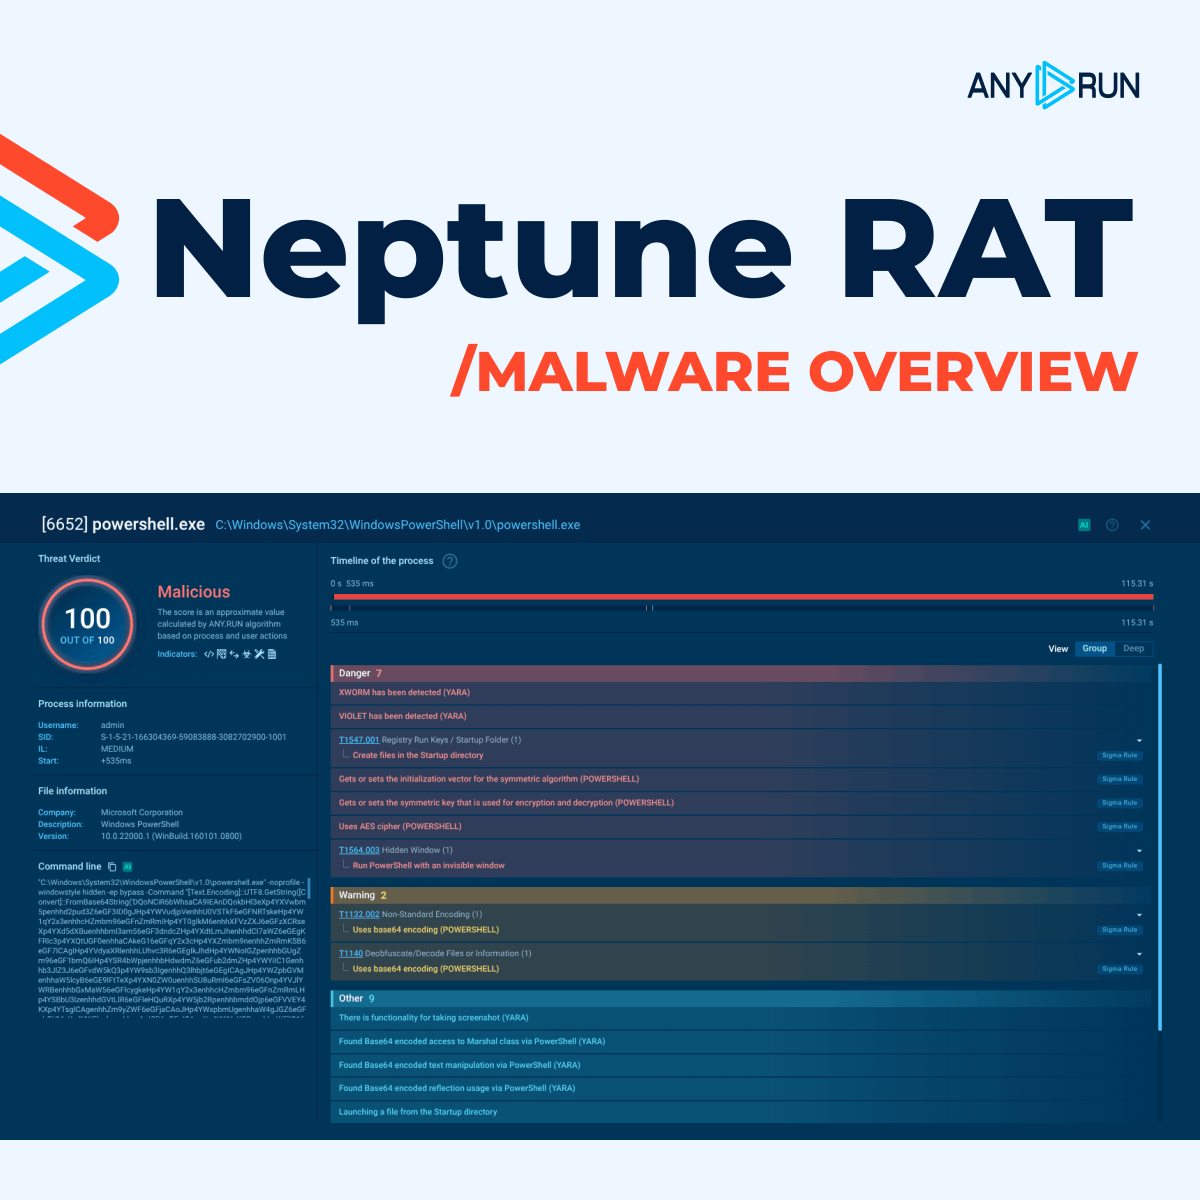Open the T1132.002 technique link
Image resolution: width=1200 pixels, height=1200 pixels.
(359, 914)
